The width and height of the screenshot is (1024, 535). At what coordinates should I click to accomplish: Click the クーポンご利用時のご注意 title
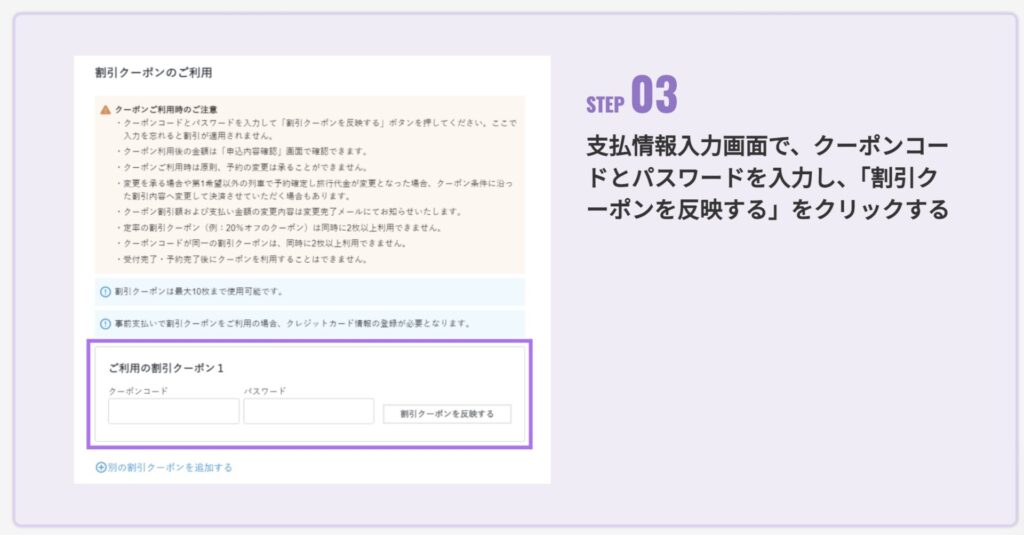pos(167,109)
